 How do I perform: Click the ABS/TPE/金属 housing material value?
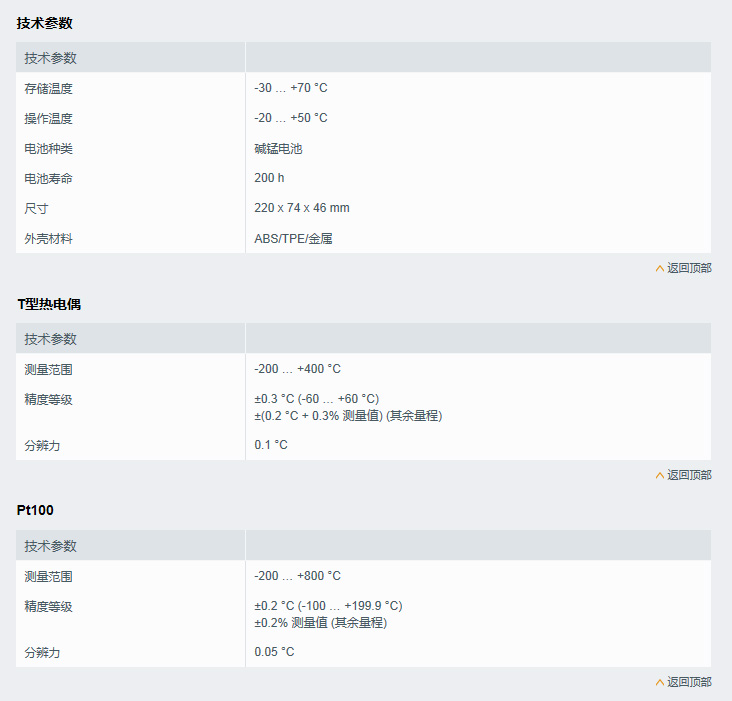point(293,239)
